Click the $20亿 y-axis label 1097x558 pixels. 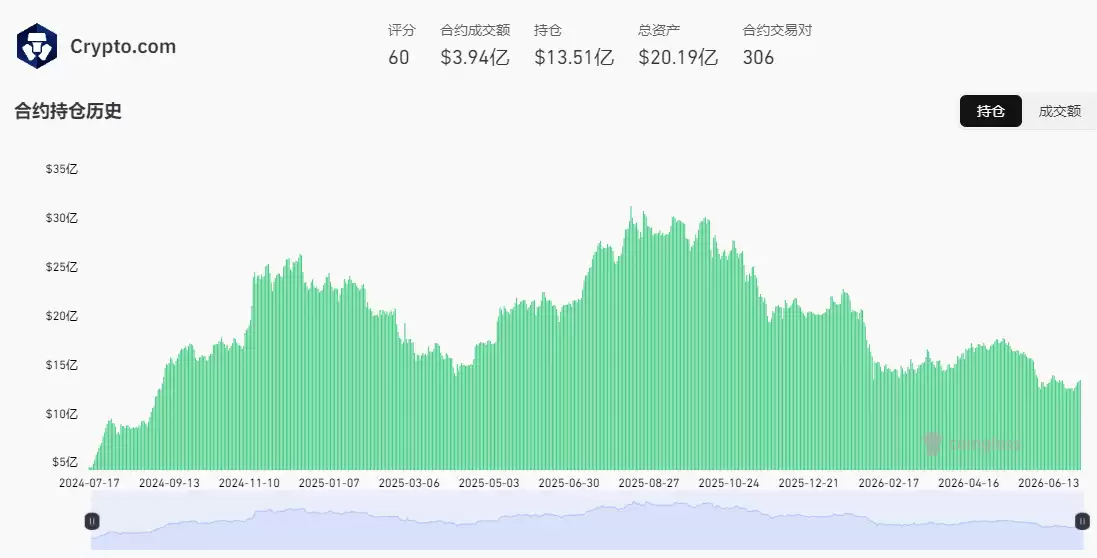click(62, 316)
